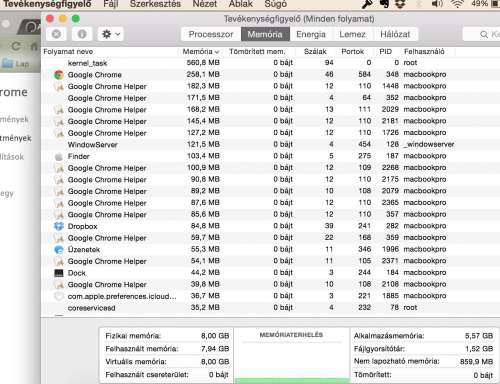Image resolution: width=500 pixels, height=384 pixels.
Task: Click the icon of the 39,8 MB Chrome Helper
Action: click(x=59, y=285)
